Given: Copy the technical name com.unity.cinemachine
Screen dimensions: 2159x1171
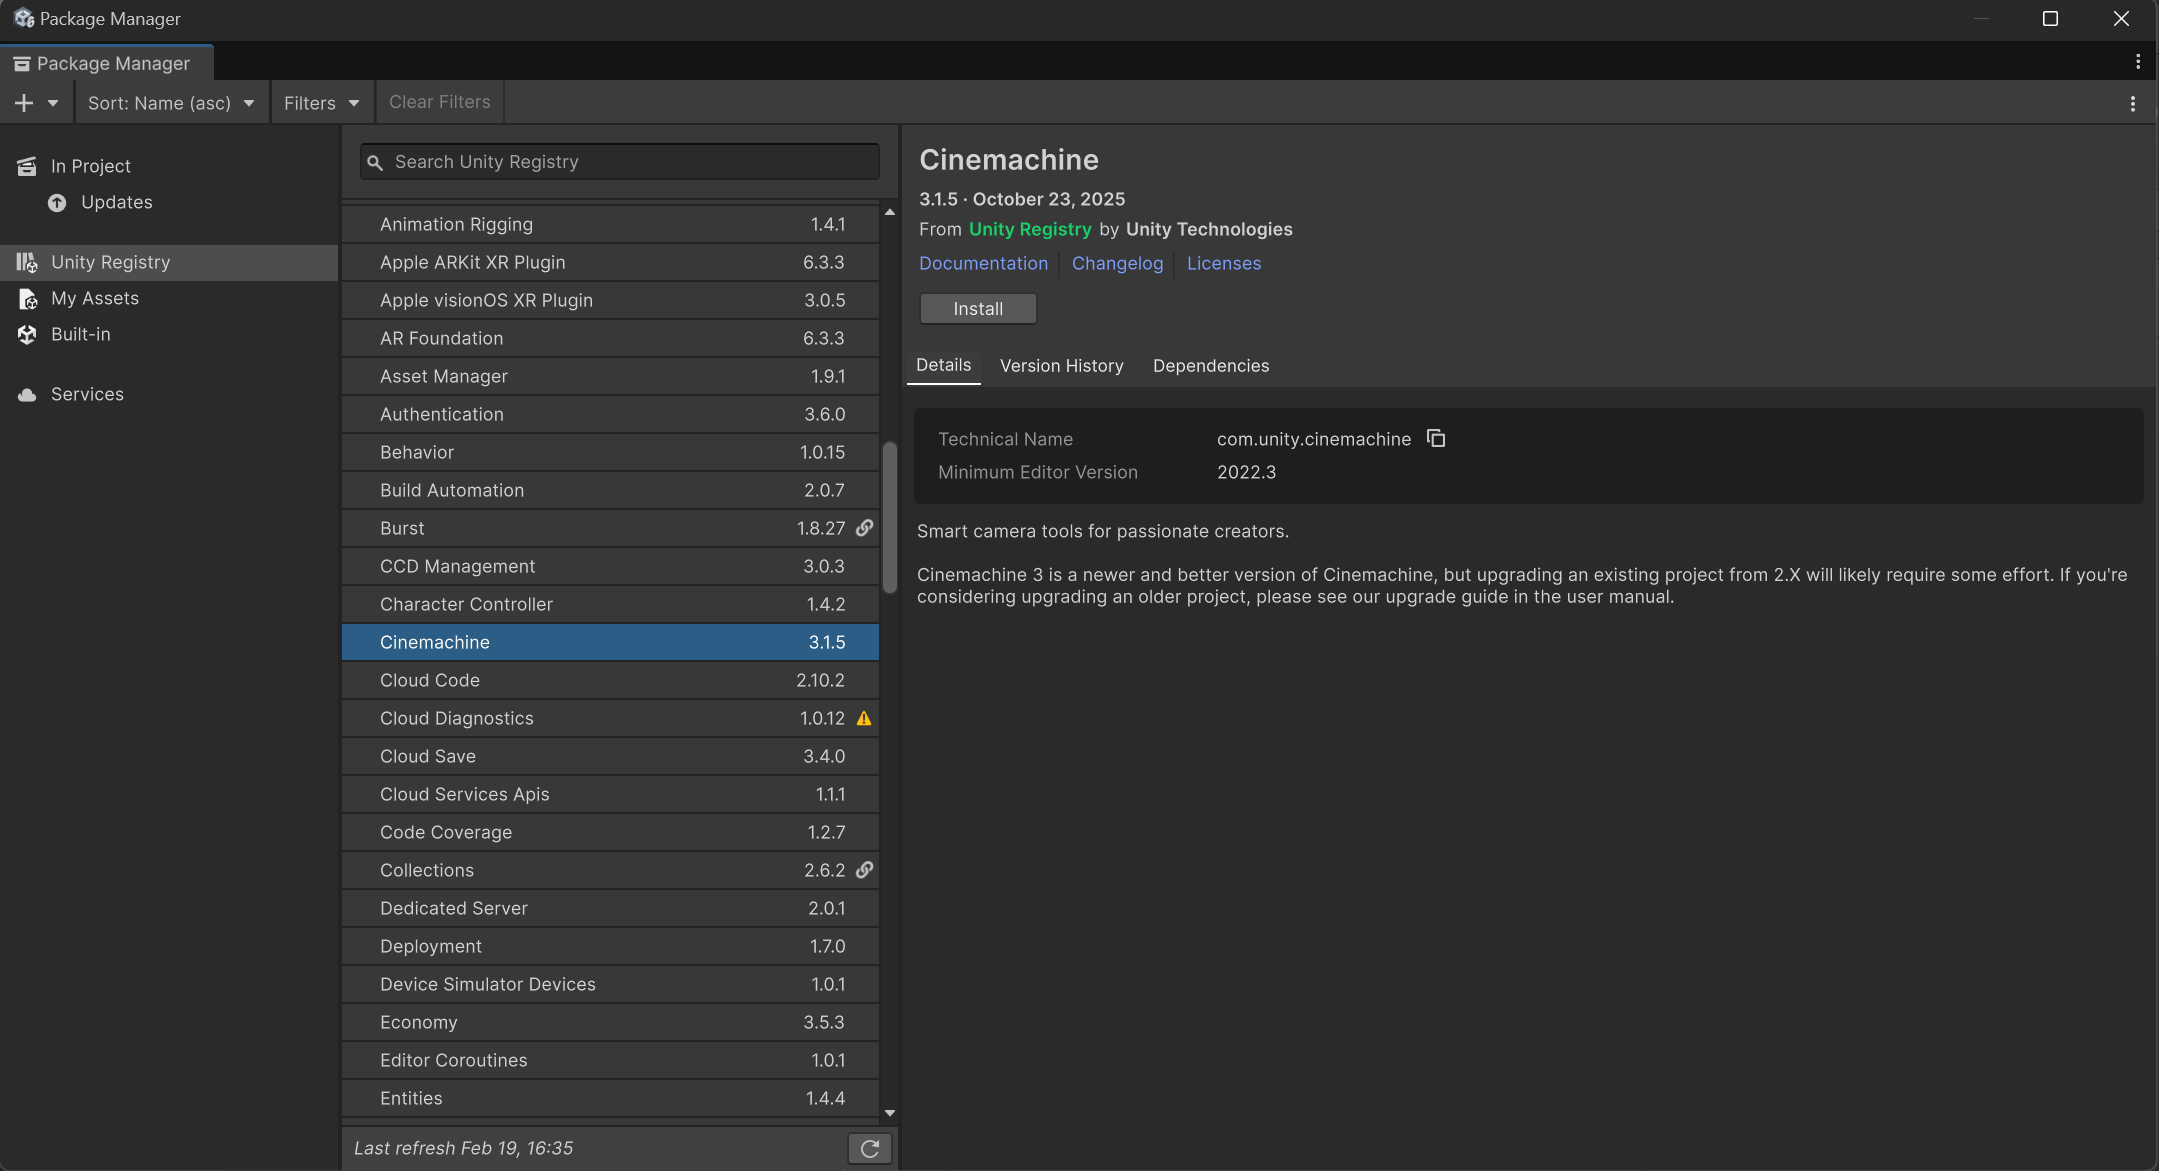Looking at the screenshot, I should coord(1436,439).
